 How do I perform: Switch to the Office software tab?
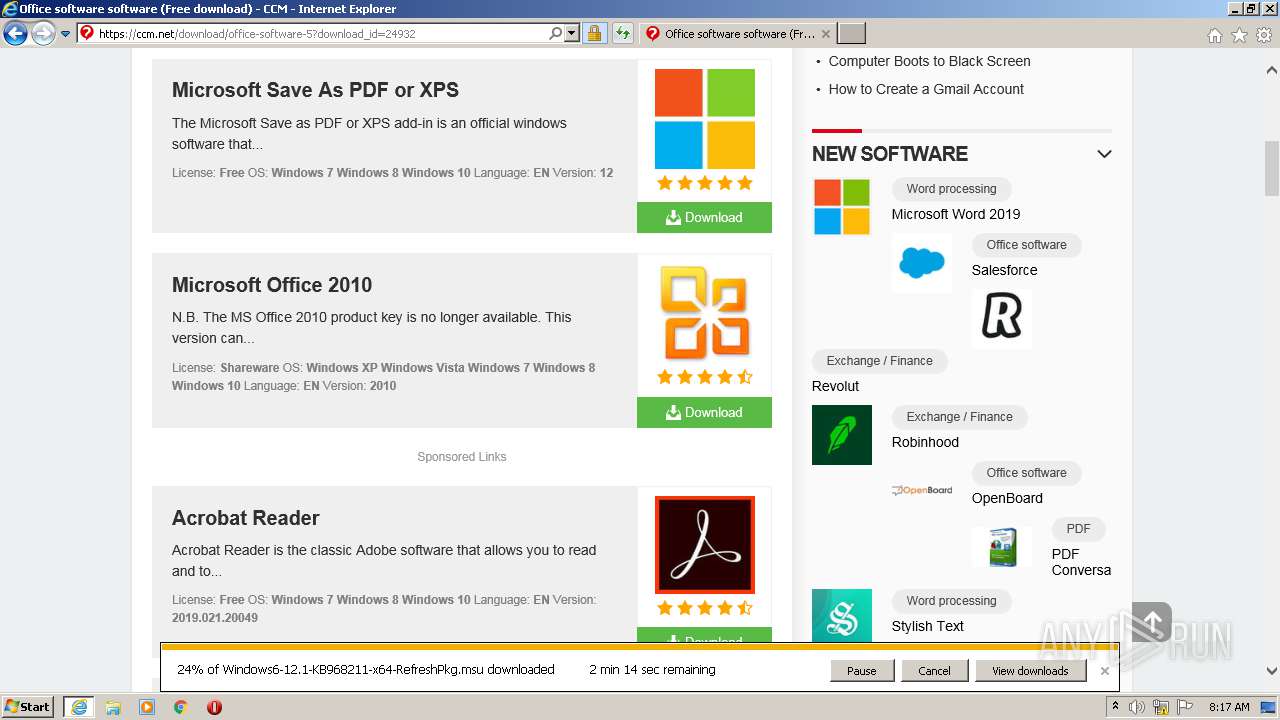[x=738, y=34]
